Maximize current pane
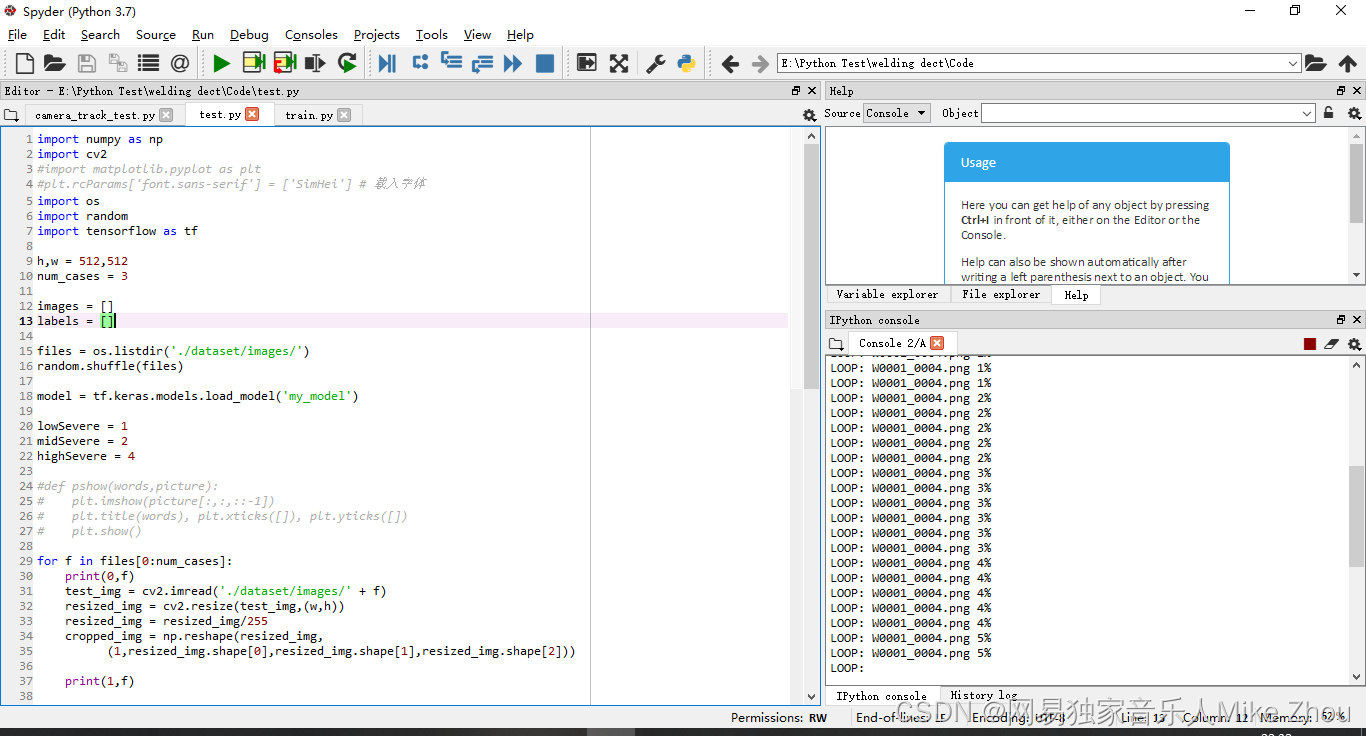 point(587,63)
